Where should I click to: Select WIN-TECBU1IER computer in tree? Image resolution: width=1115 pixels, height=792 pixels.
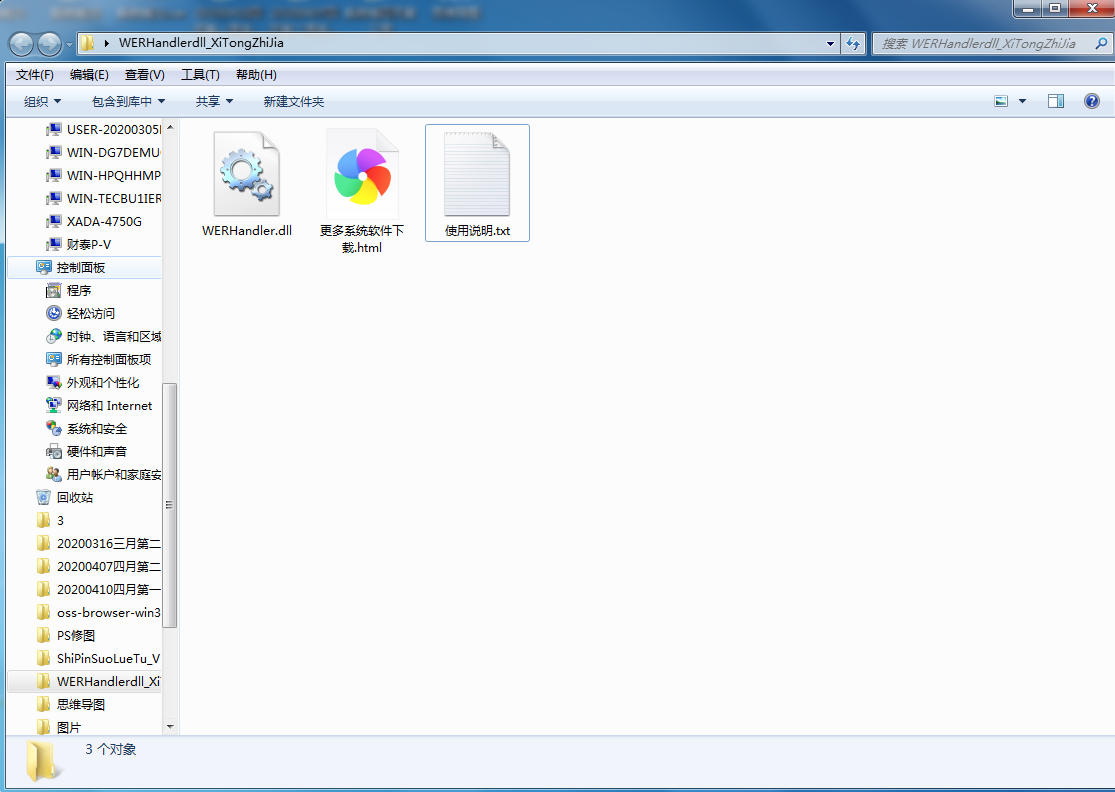tap(103, 198)
